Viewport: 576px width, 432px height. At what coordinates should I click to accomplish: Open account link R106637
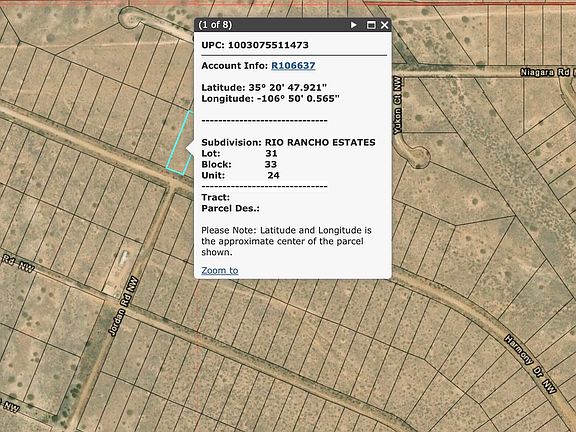293,66
